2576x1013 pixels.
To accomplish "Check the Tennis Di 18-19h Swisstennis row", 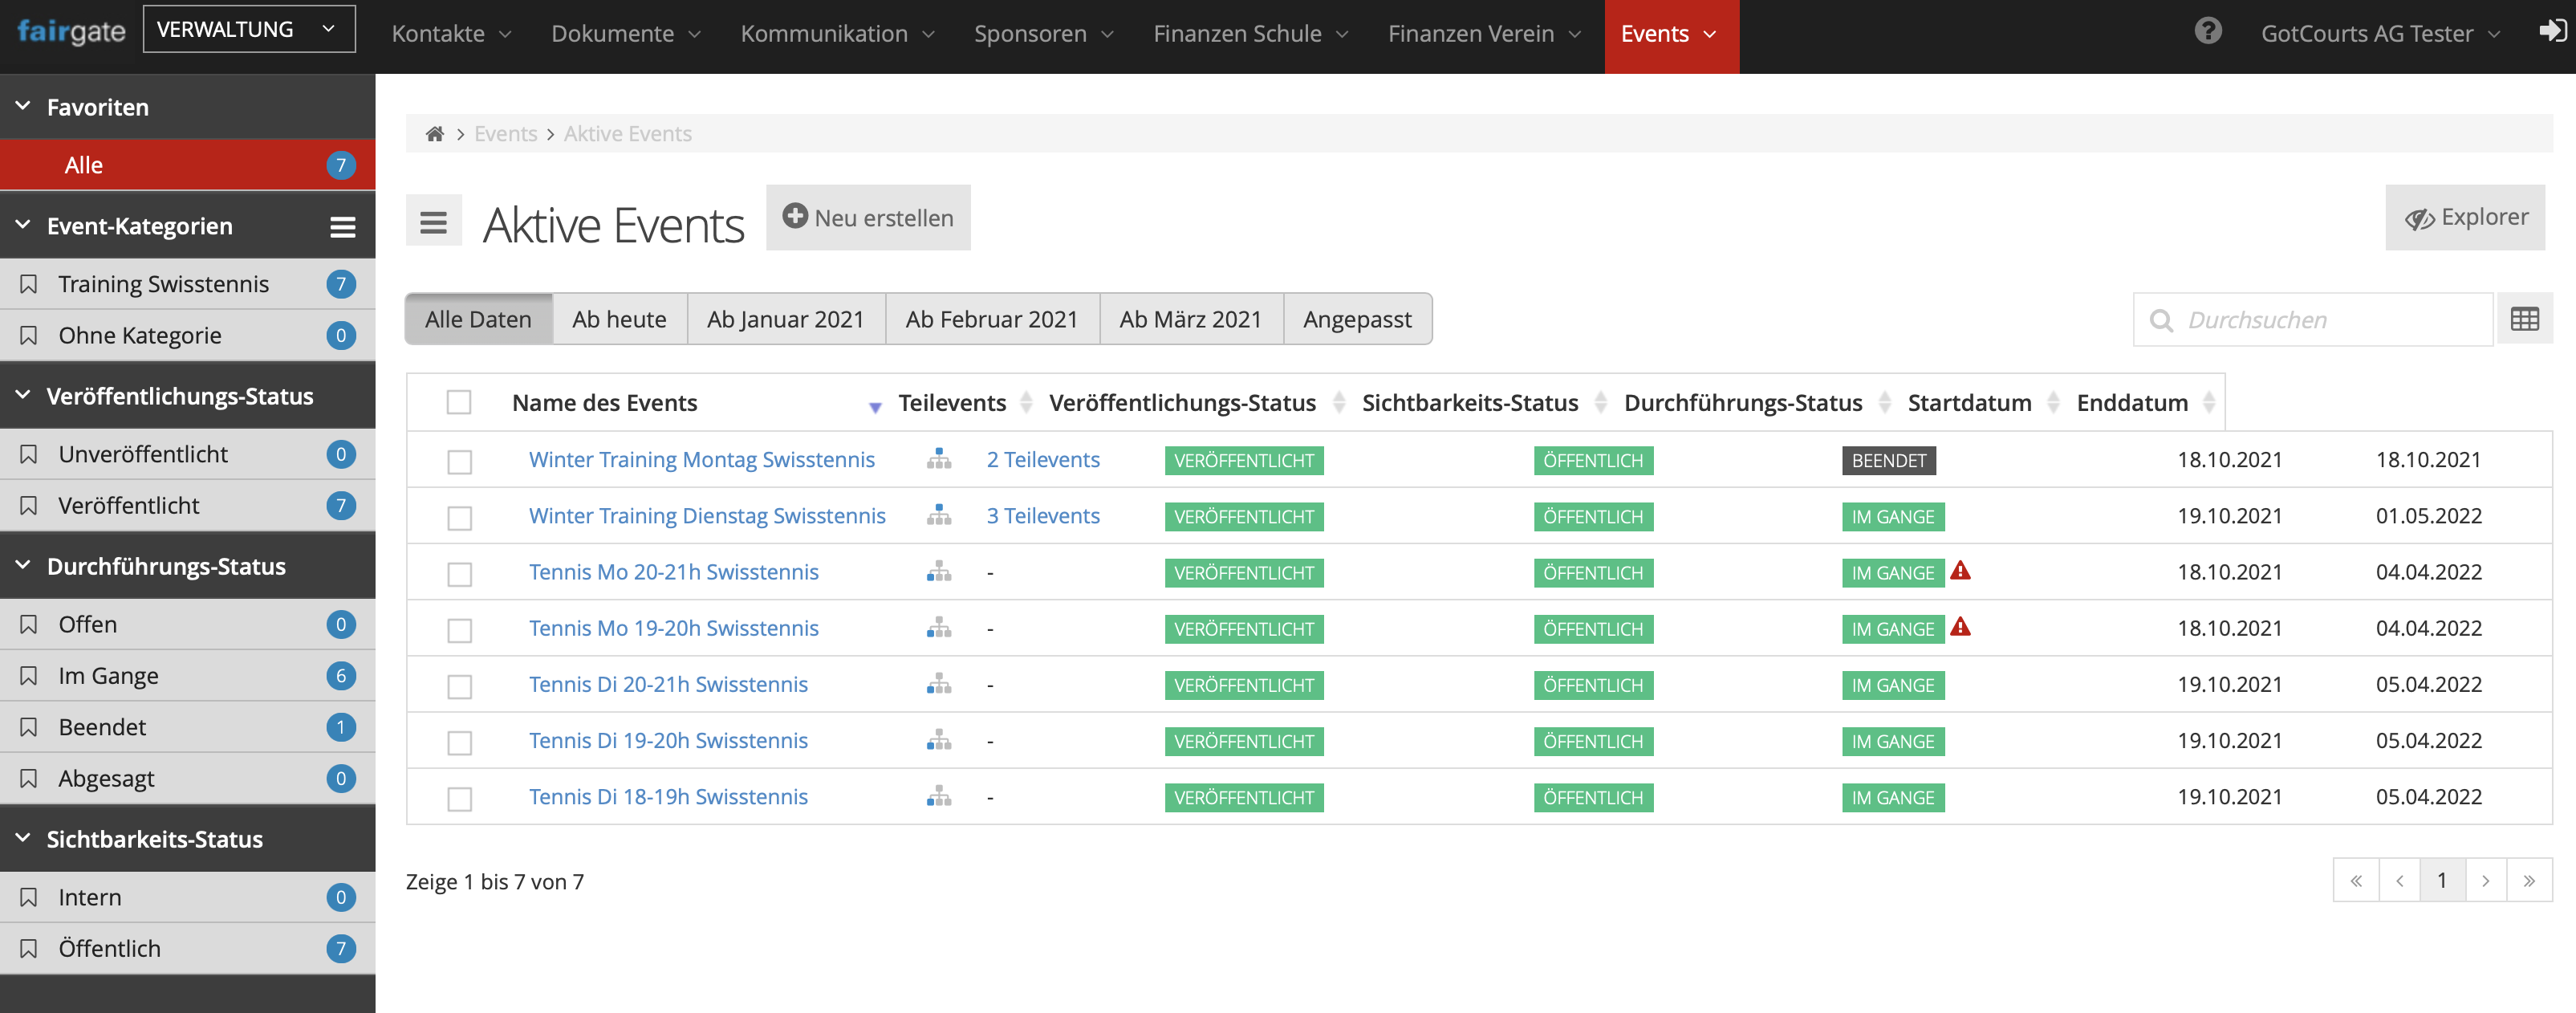I will pyautogui.click(x=459, y=797).
